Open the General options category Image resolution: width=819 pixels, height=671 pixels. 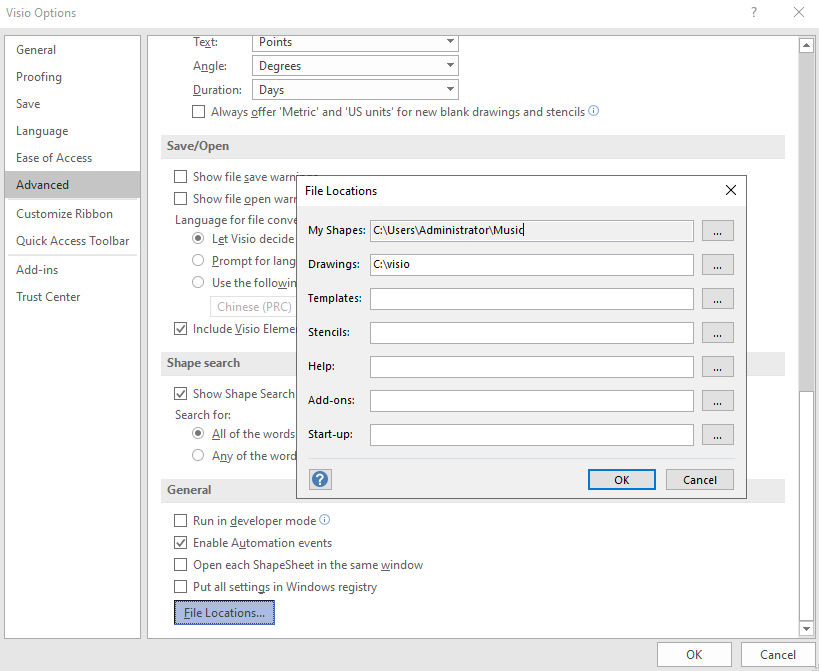pos(73,50)
